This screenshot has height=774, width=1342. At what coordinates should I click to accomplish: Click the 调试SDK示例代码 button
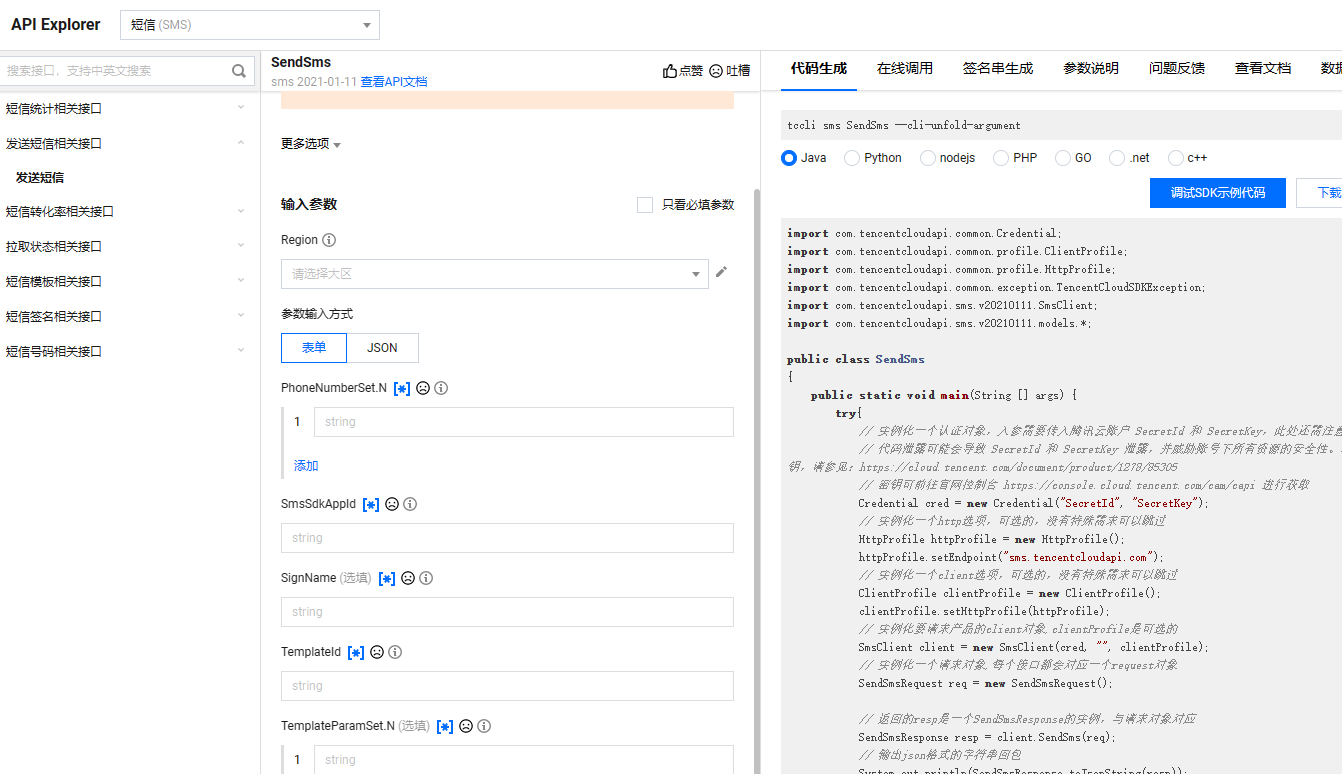coord(1218,193)
